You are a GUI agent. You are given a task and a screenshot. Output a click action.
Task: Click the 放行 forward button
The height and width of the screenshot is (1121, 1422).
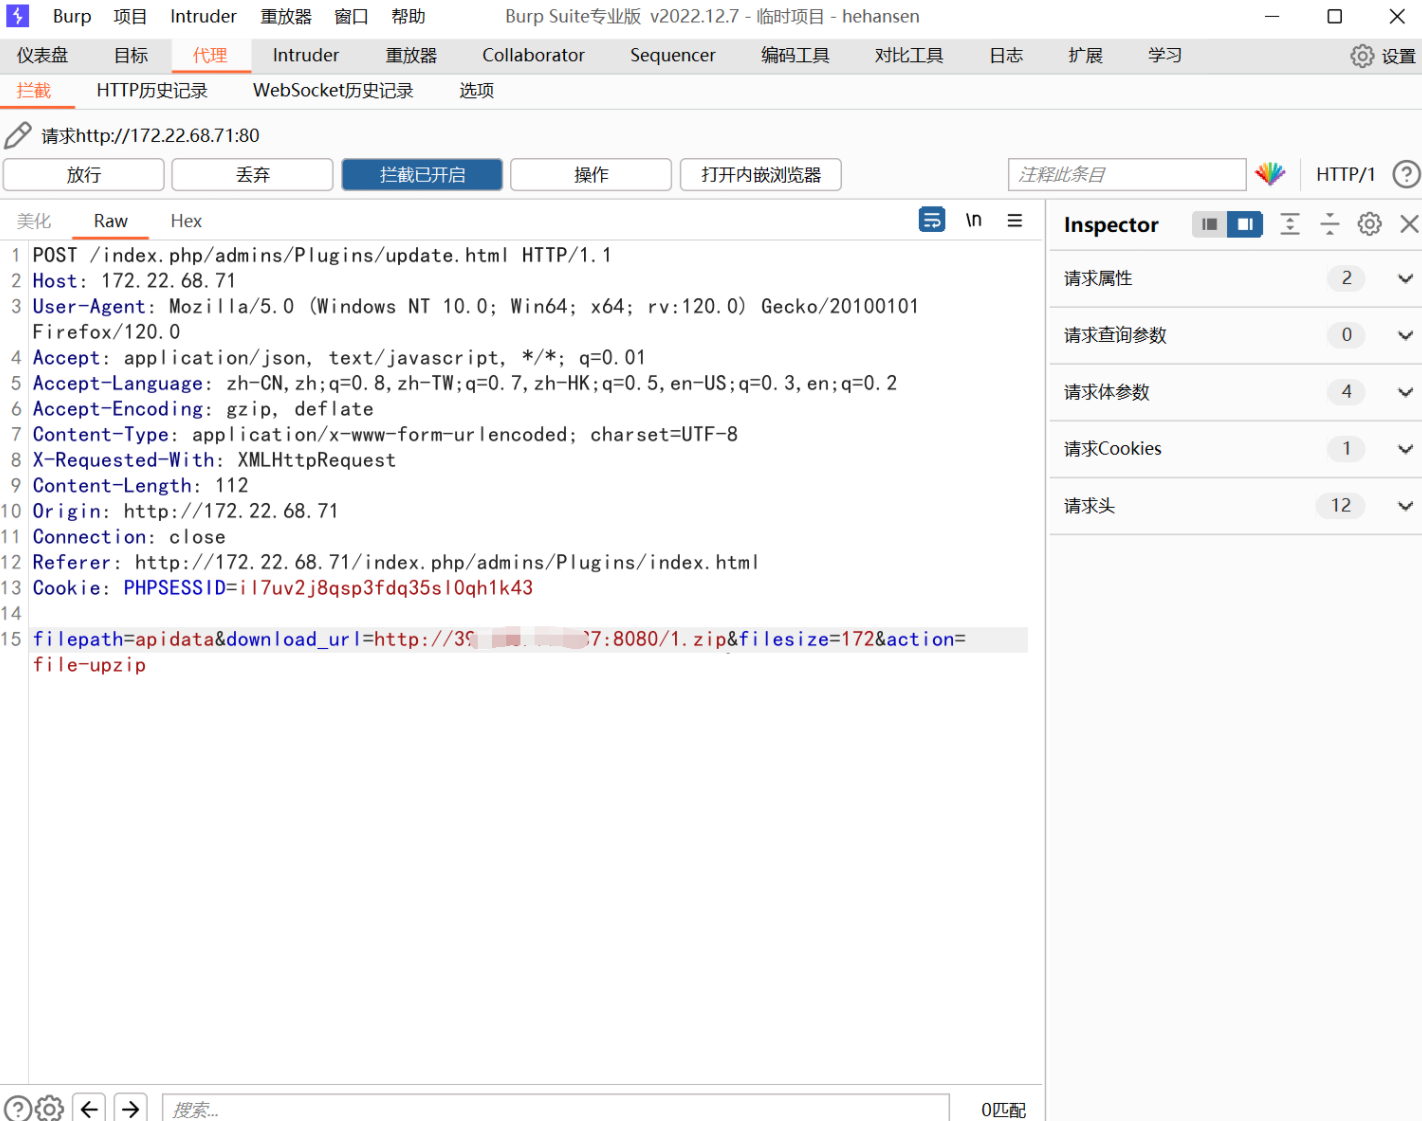[84, 174]
